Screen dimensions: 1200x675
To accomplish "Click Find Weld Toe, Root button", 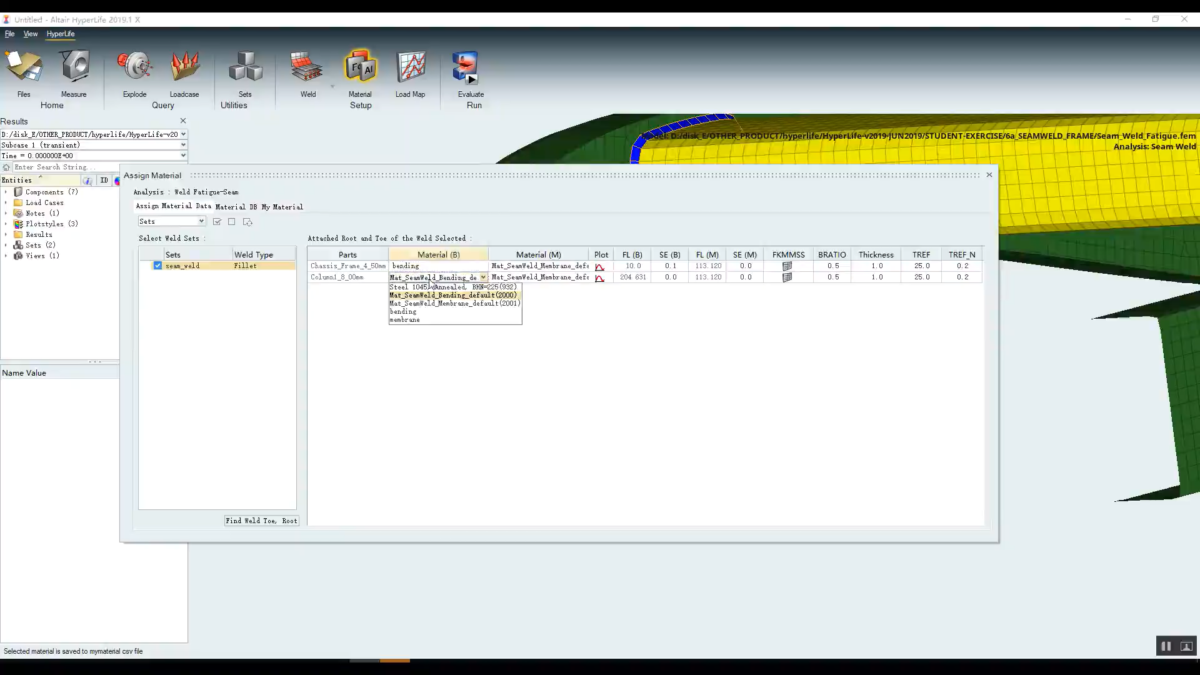I will click(261, 521).
